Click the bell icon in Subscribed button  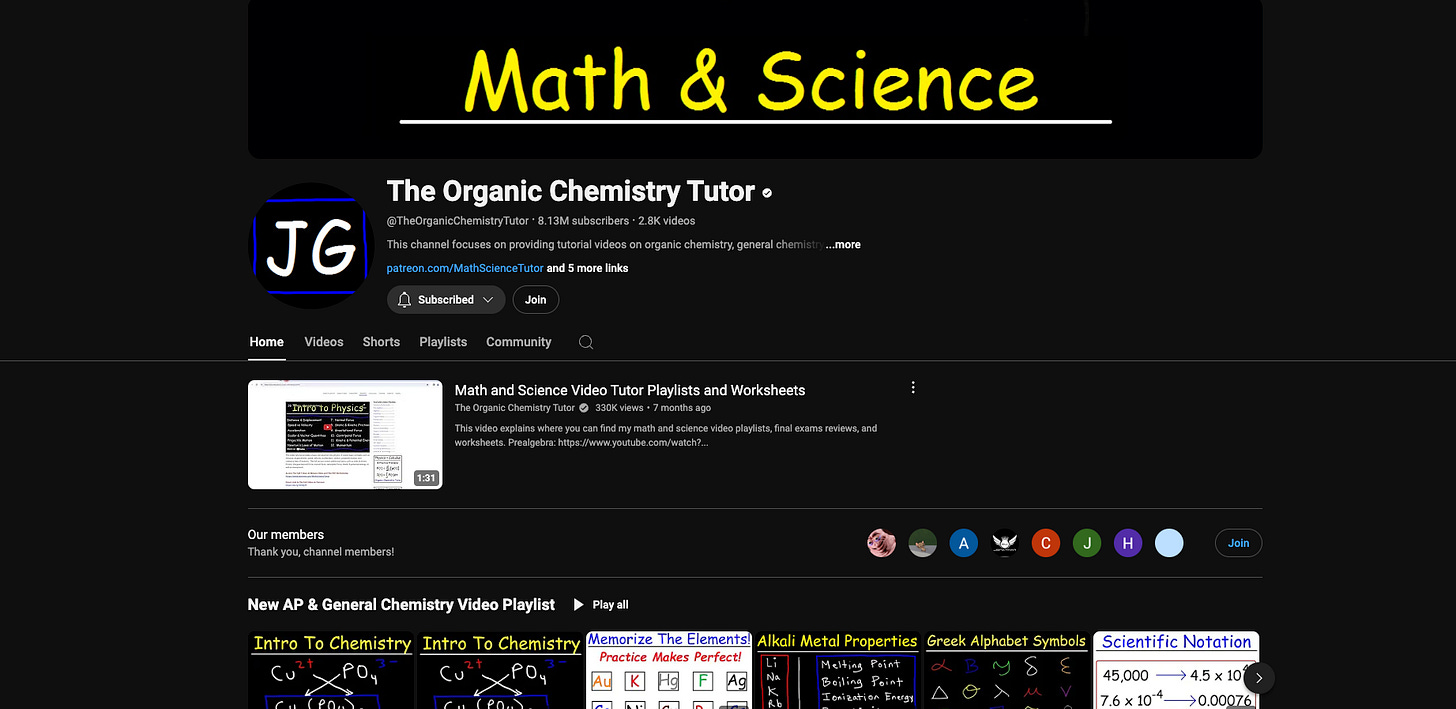404,300
